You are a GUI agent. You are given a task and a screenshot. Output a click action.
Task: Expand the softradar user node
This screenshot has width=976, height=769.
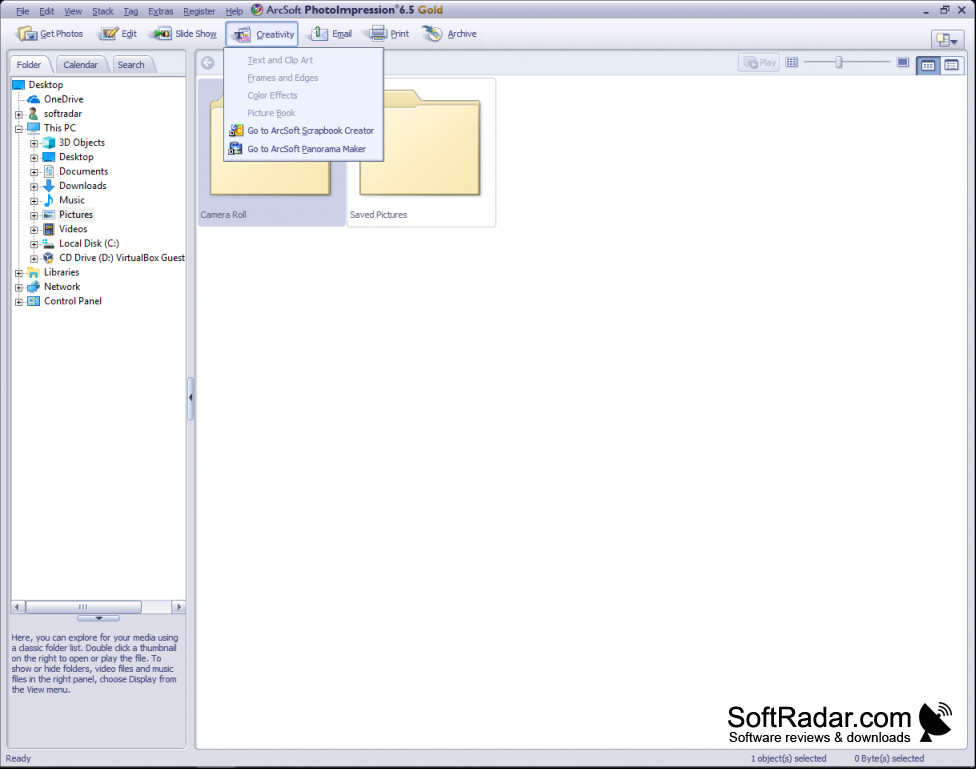19,115
